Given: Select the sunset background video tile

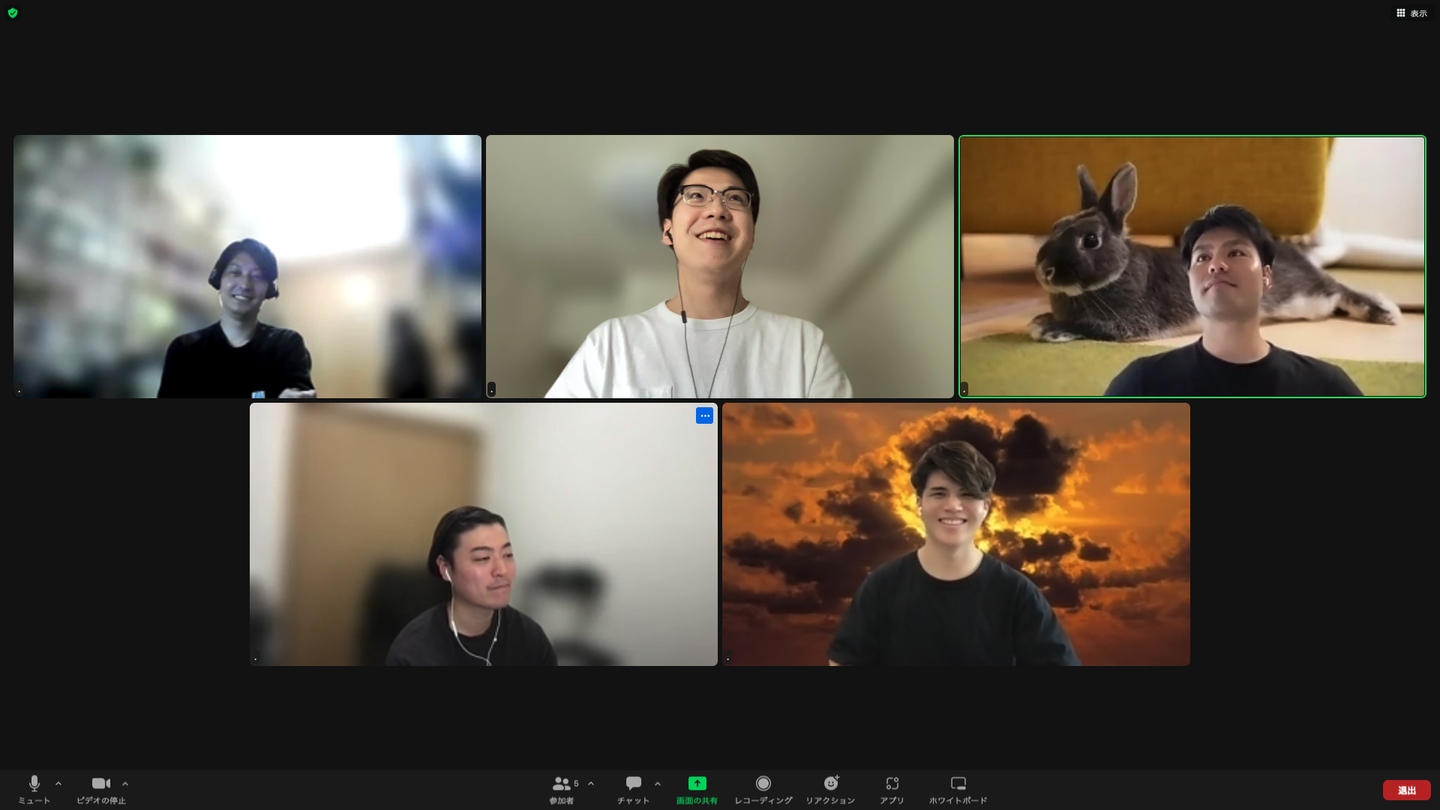Looking at the screenshot, I should pyautogui.click(x=956, y=534).
